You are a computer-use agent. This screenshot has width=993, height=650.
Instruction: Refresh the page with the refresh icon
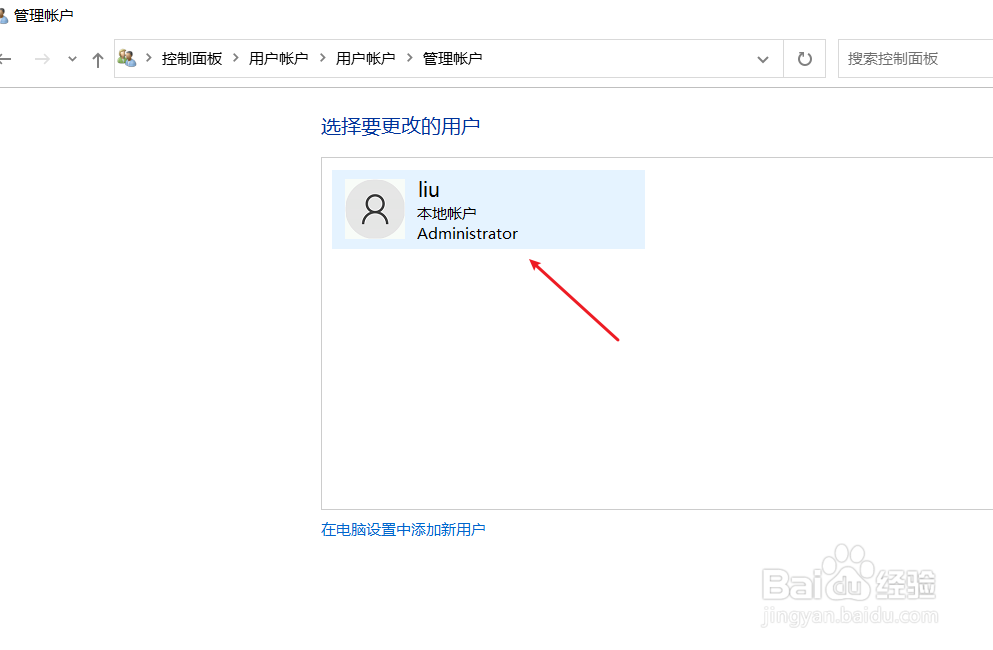(x=804, y=58)
